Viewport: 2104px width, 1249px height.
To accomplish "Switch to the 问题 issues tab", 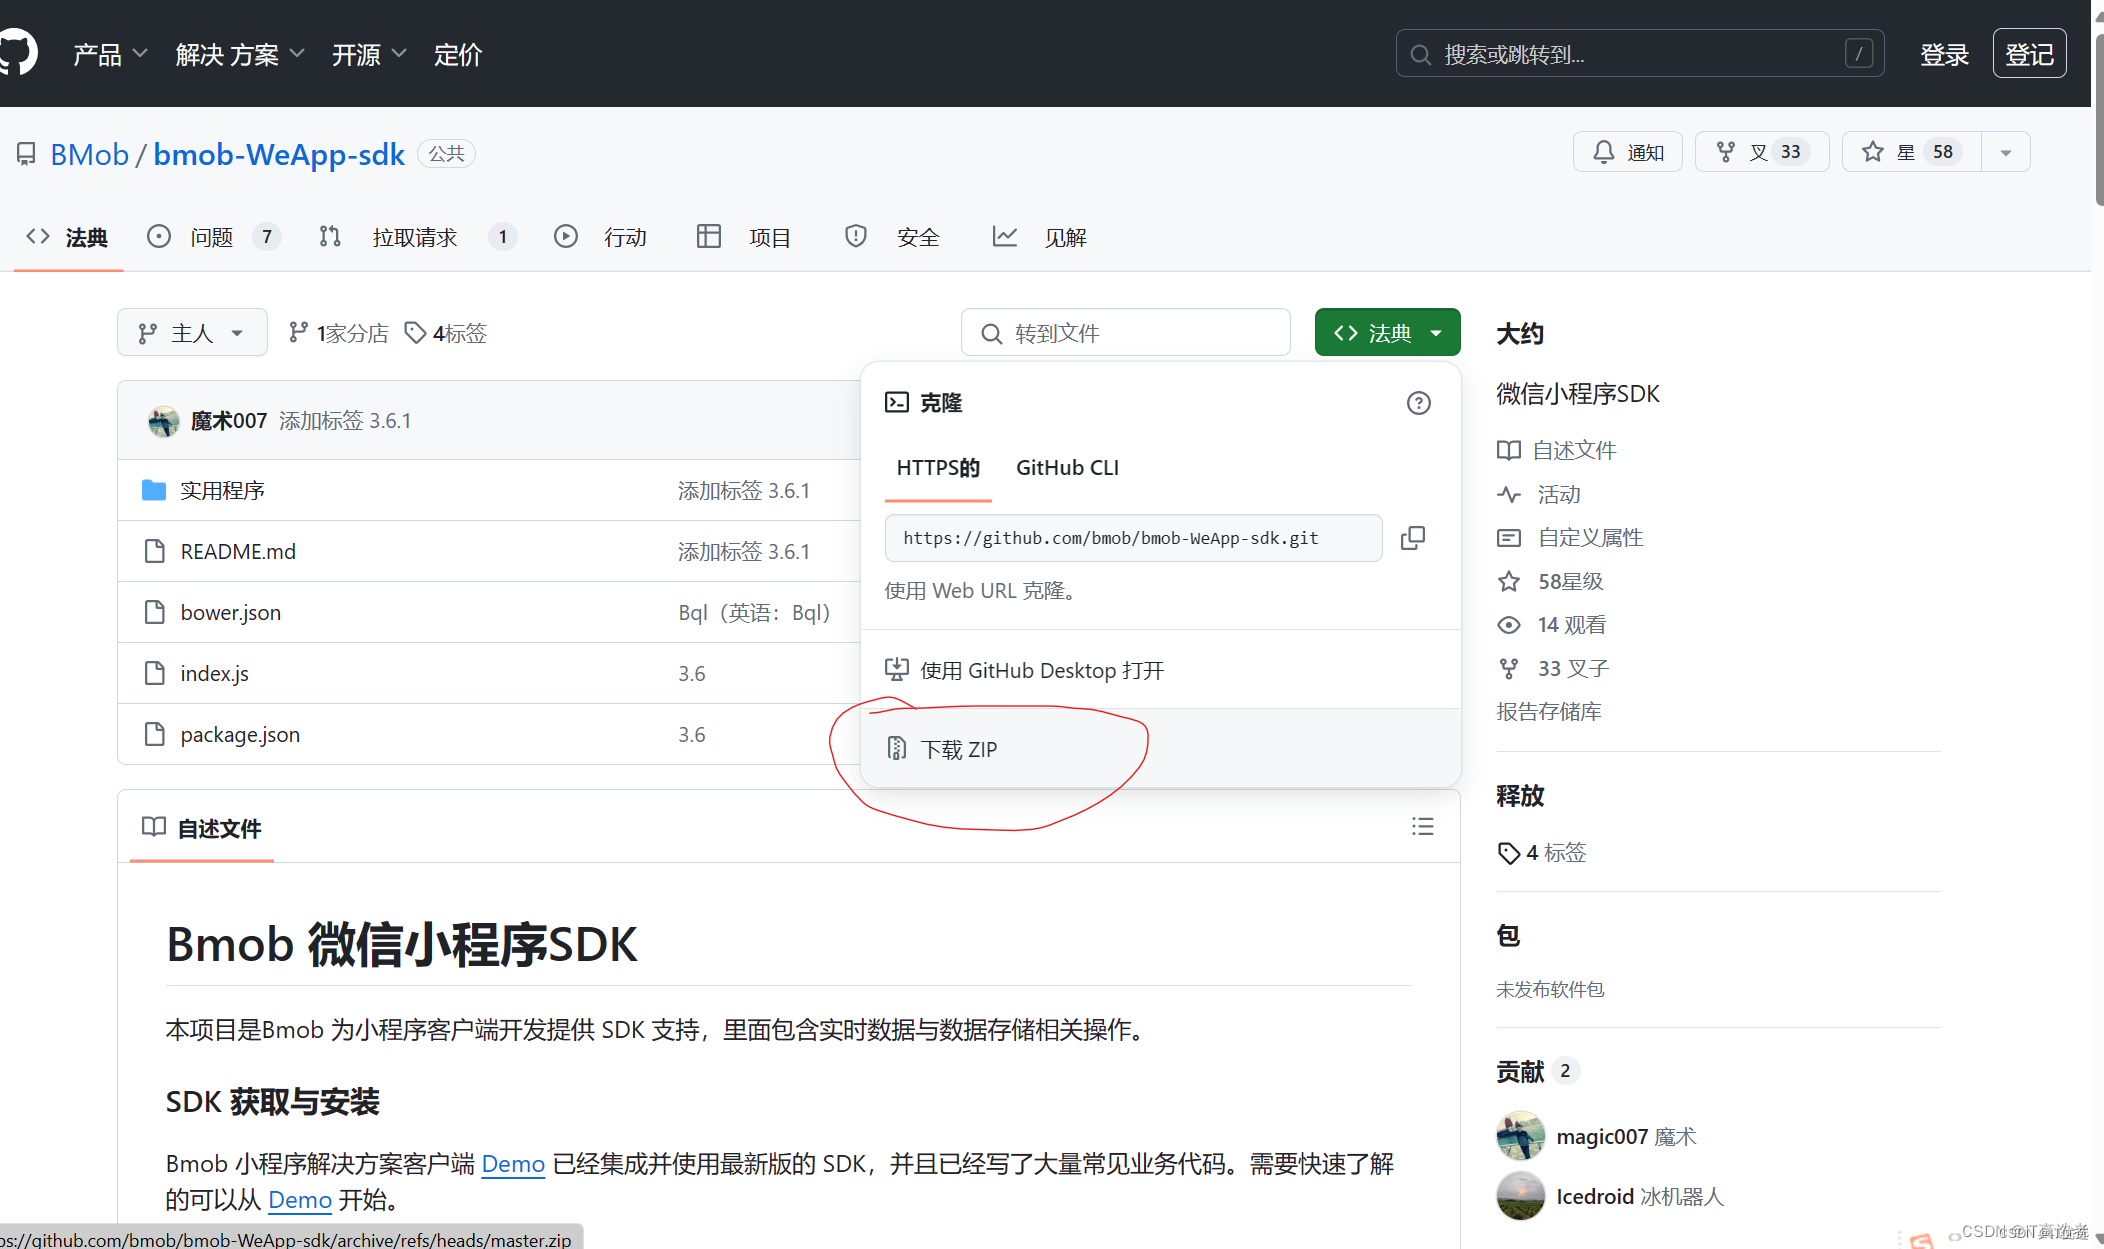I will click(x=211, y=237).
